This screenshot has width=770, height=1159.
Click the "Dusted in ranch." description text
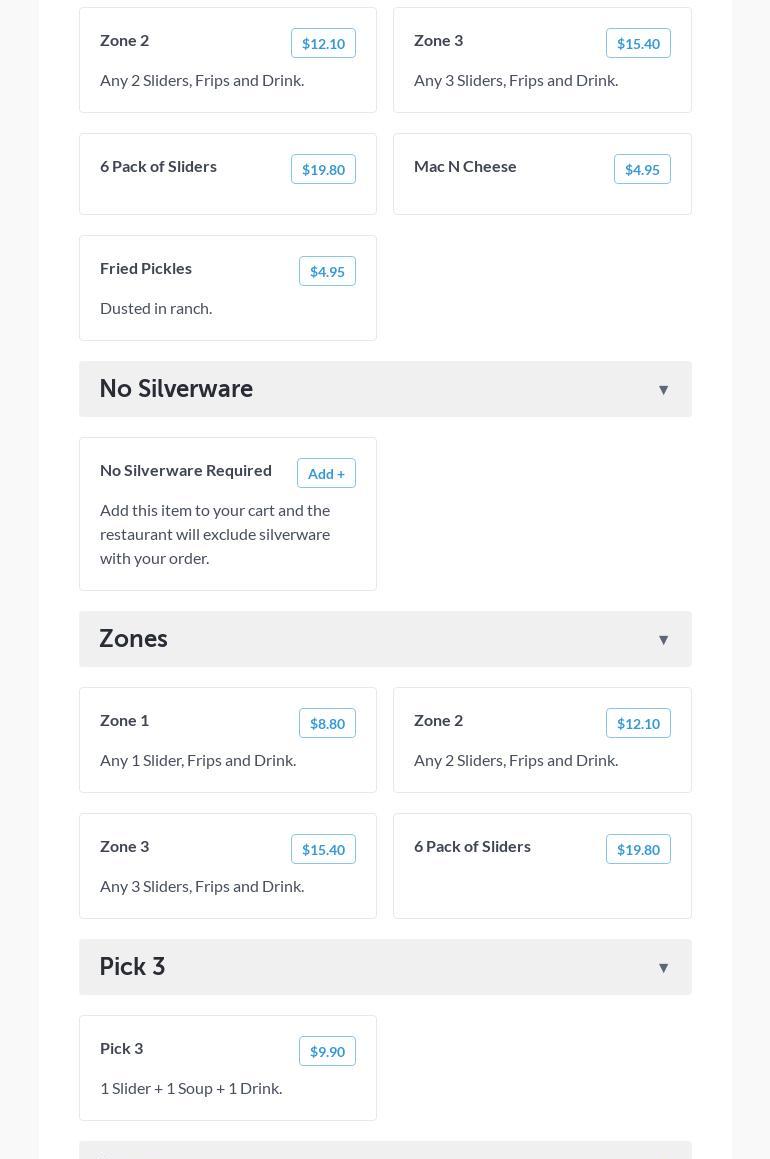156,308
